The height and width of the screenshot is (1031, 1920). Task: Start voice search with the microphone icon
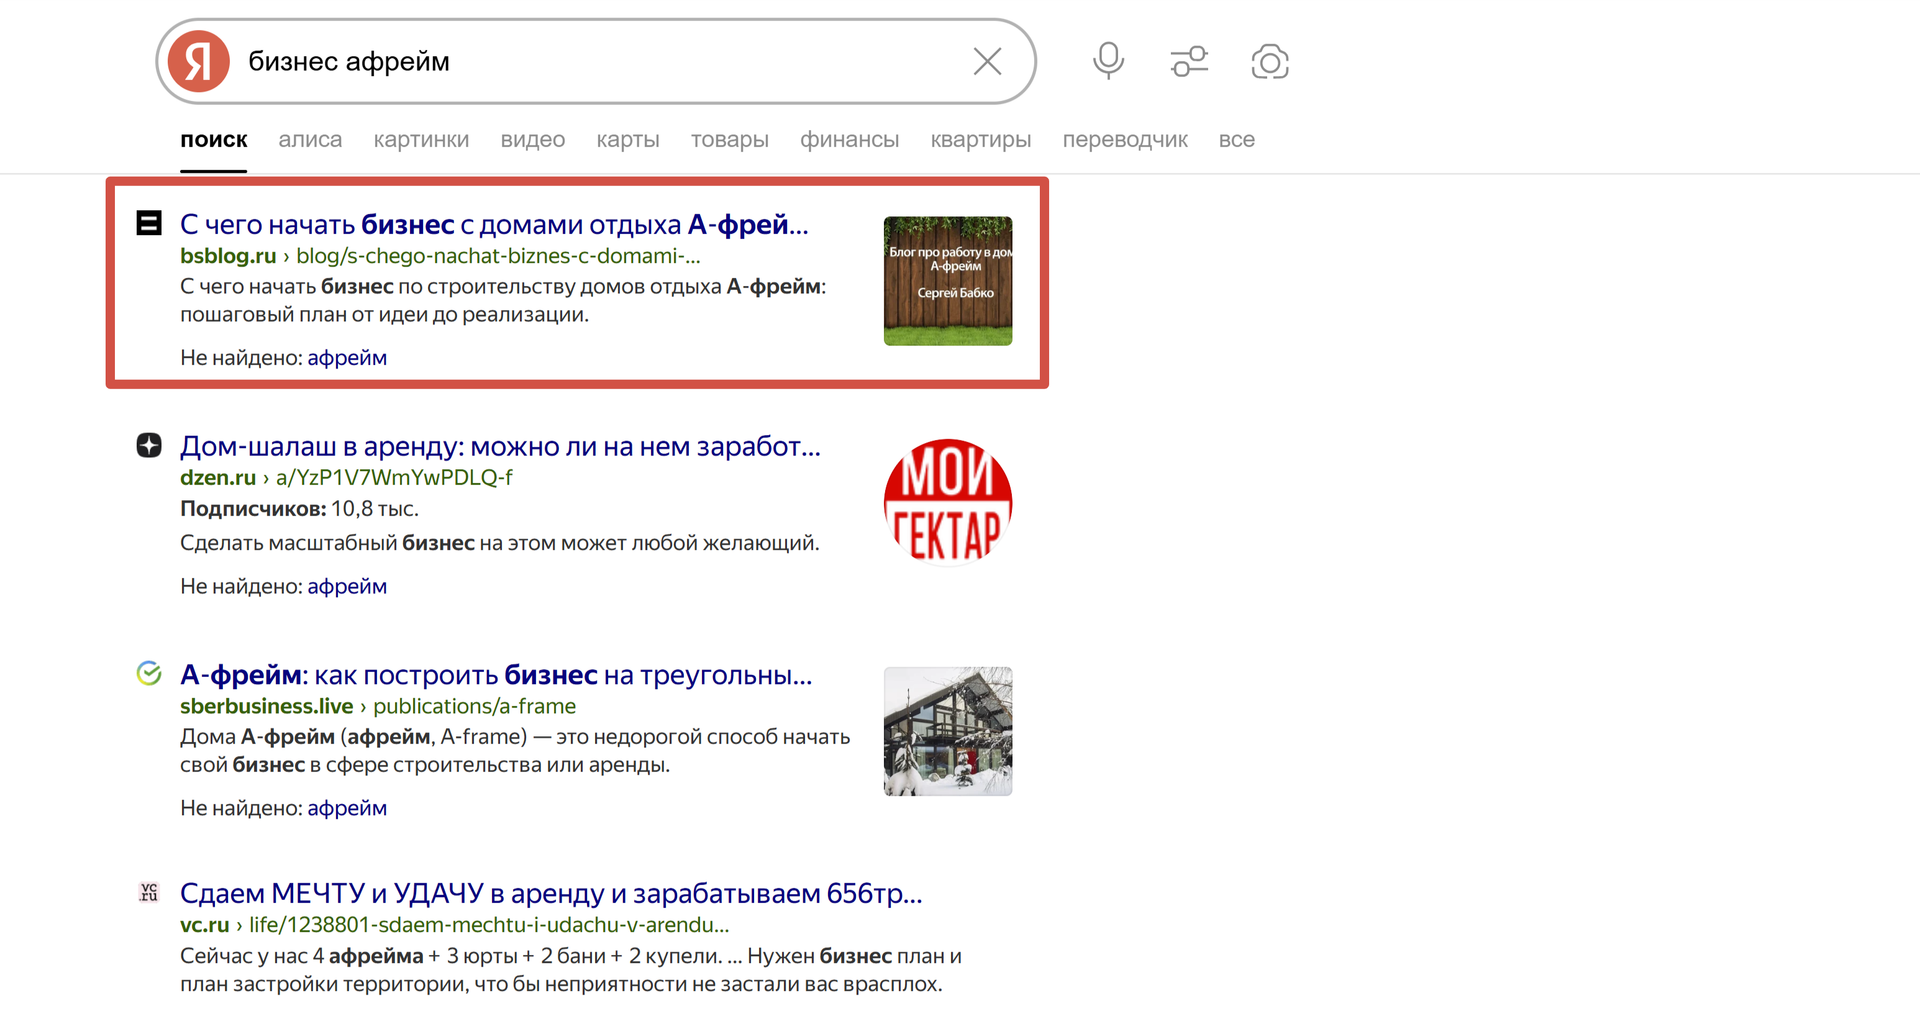(x=1108, y=61)
